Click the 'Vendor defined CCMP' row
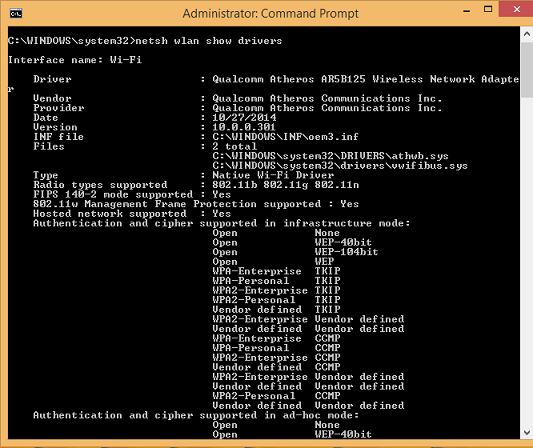The image size is (533, 448). tap(276, 367)
